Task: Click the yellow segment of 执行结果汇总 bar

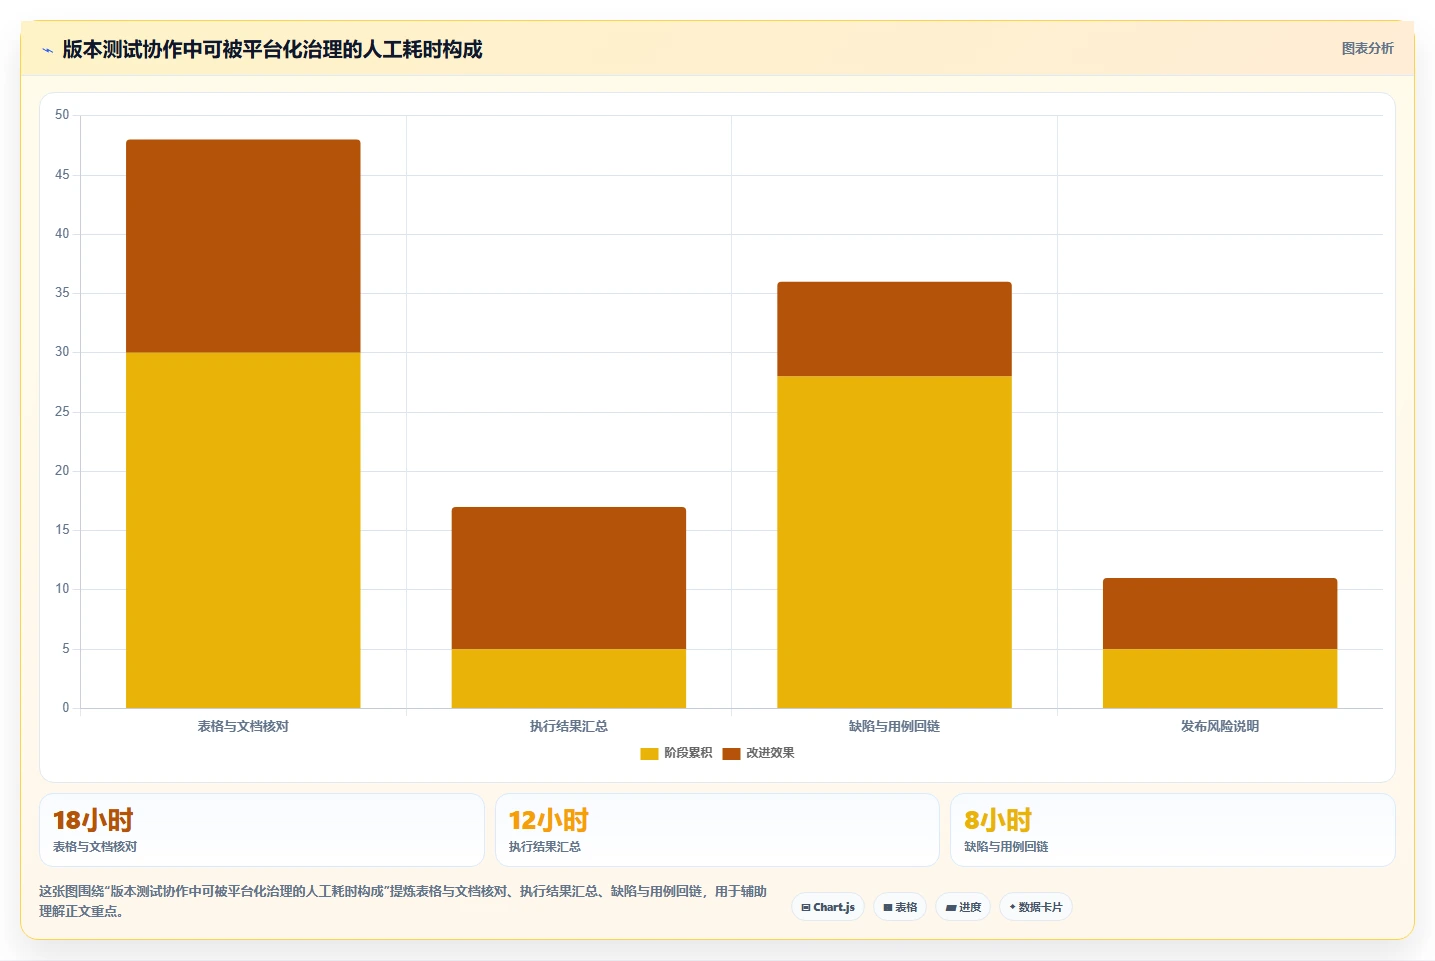Action: [x=568, y=679]
